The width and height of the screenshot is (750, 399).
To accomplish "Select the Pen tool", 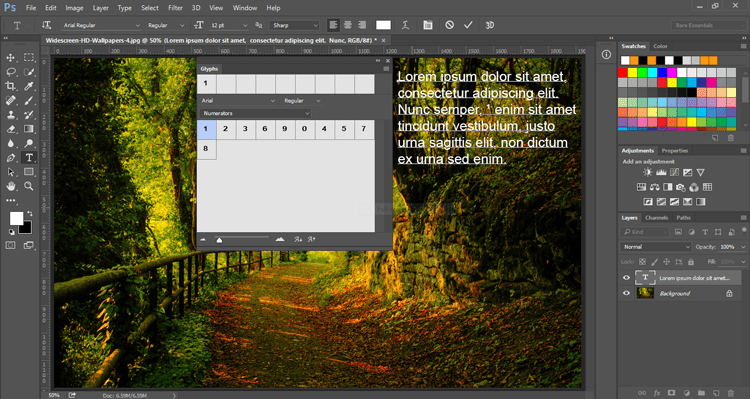I will (x=10, y=158).
